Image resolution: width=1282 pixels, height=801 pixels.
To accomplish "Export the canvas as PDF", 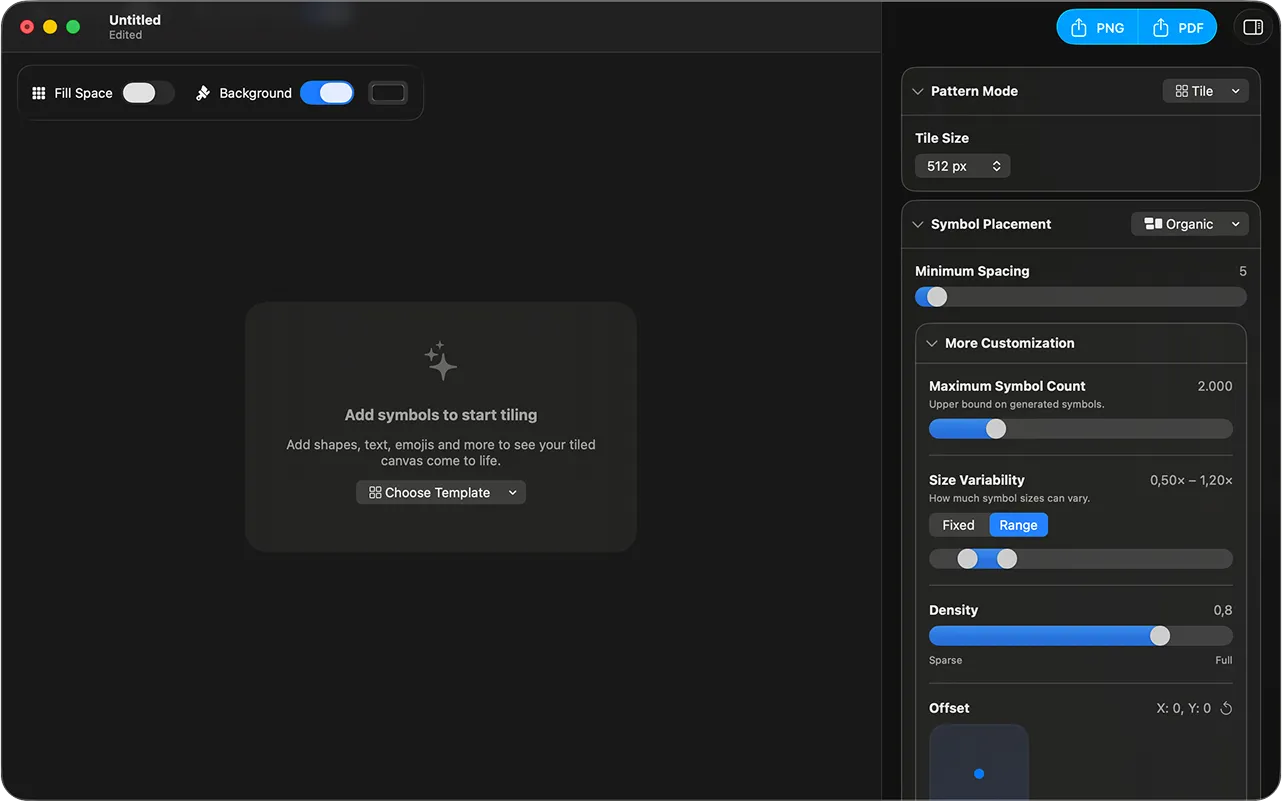I will (x=1177, y=27).
